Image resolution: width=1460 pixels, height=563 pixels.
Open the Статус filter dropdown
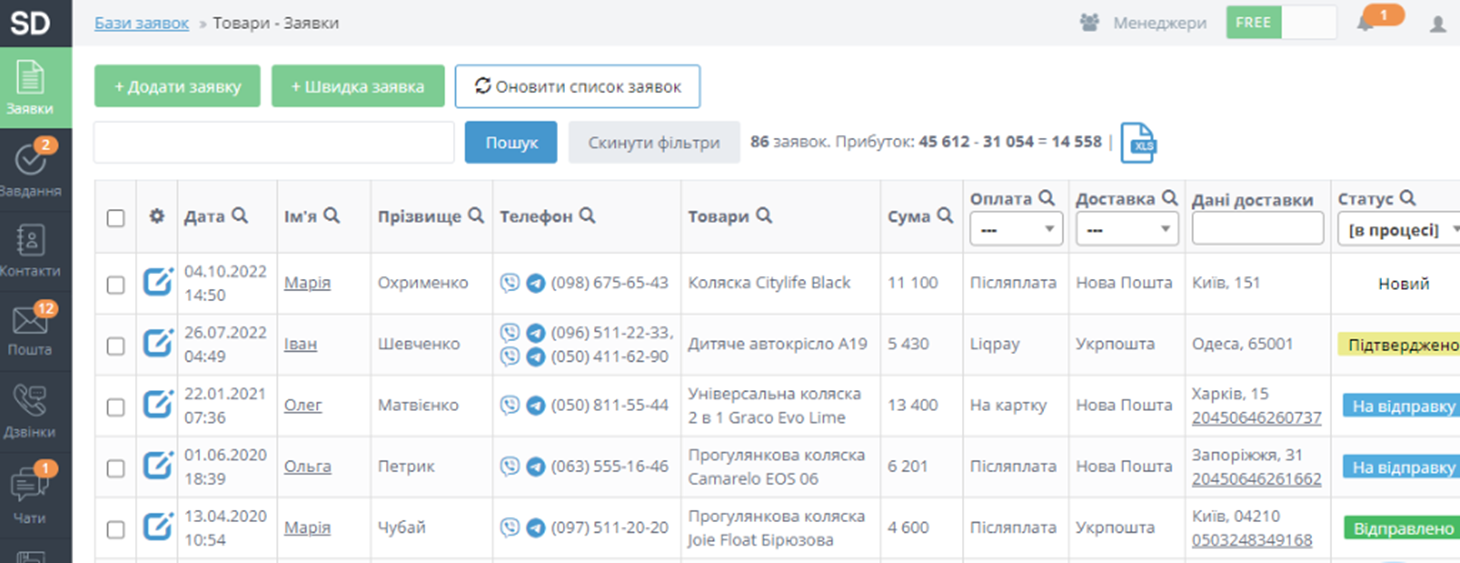point(1398,230)
